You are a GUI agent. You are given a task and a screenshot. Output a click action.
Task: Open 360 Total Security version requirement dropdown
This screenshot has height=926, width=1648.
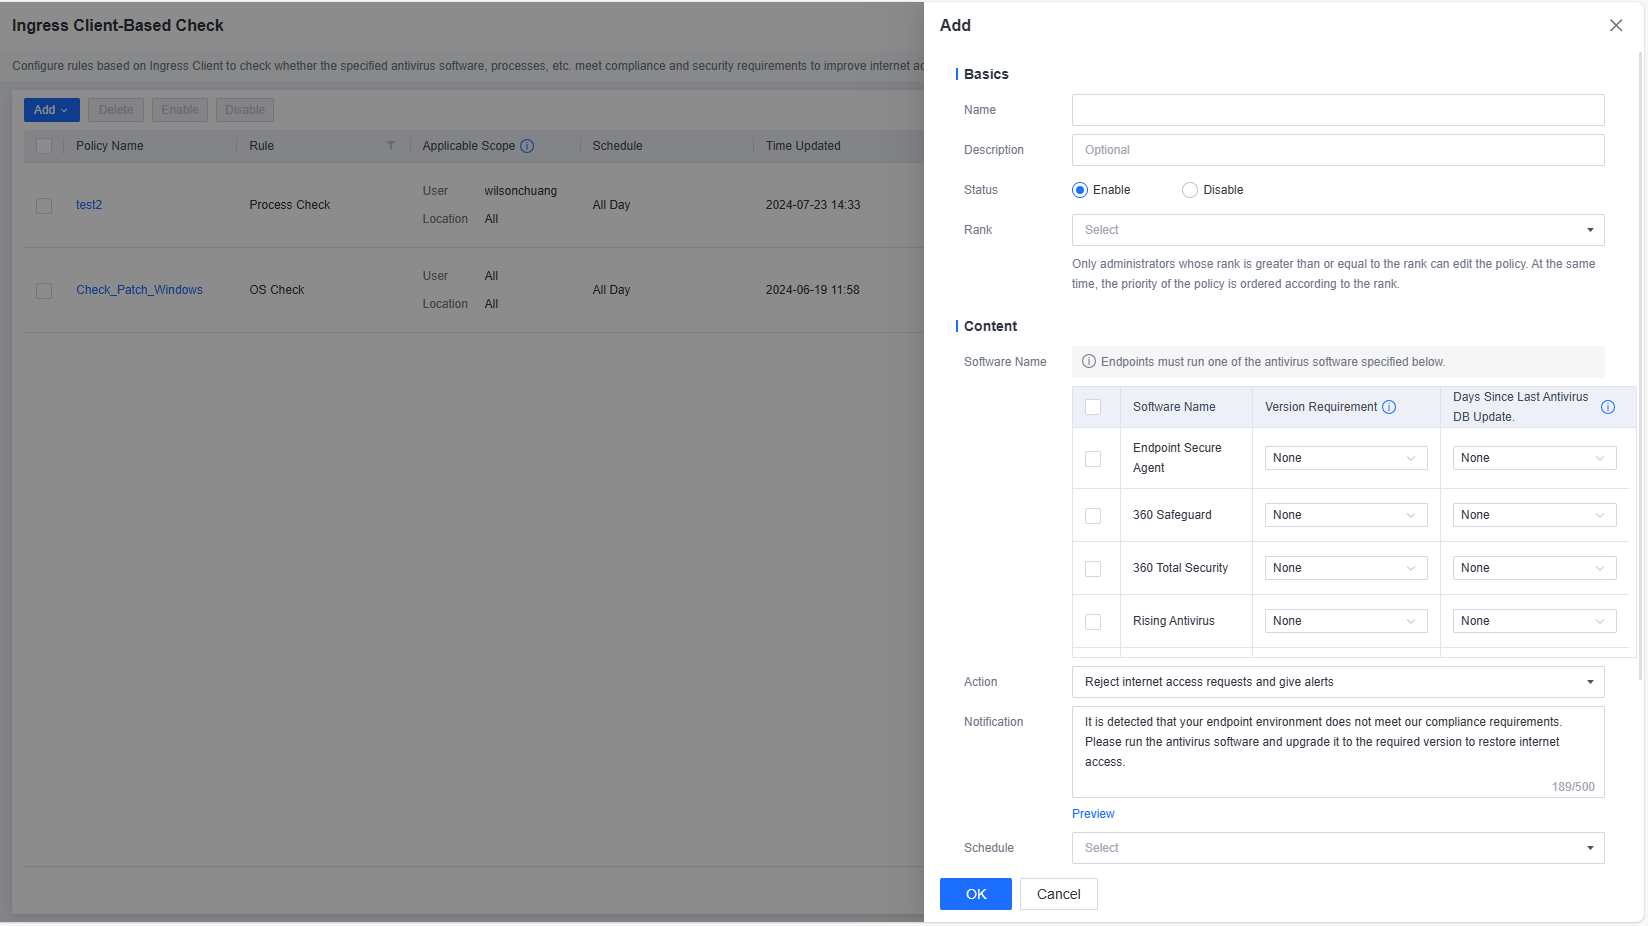pyautogui.click(x=1346, y=568)
